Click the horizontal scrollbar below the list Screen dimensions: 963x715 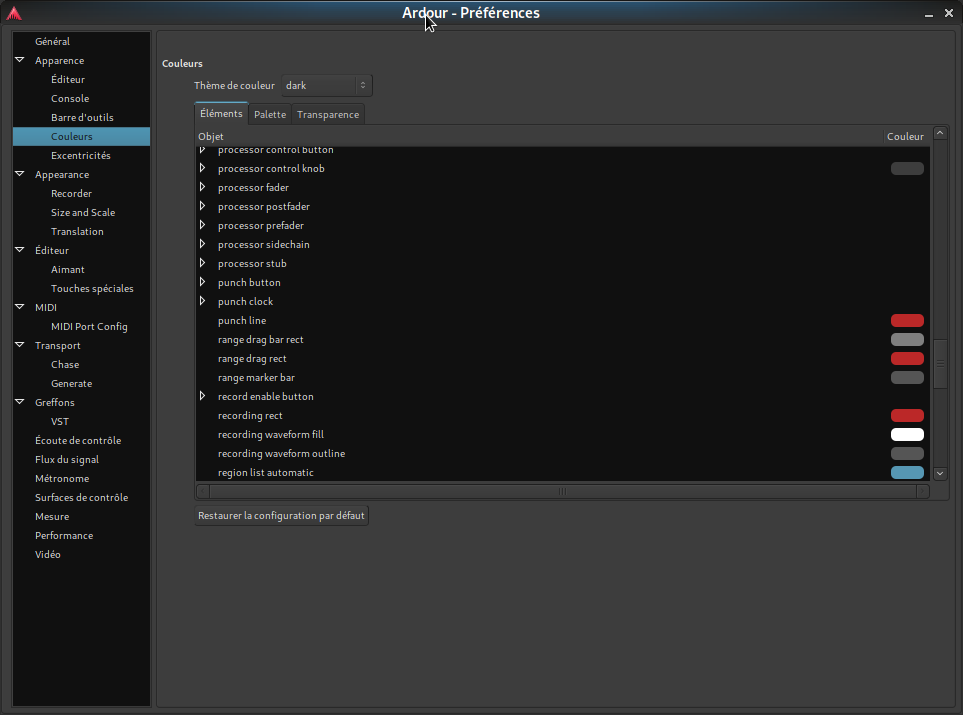(x=562, y=491)
